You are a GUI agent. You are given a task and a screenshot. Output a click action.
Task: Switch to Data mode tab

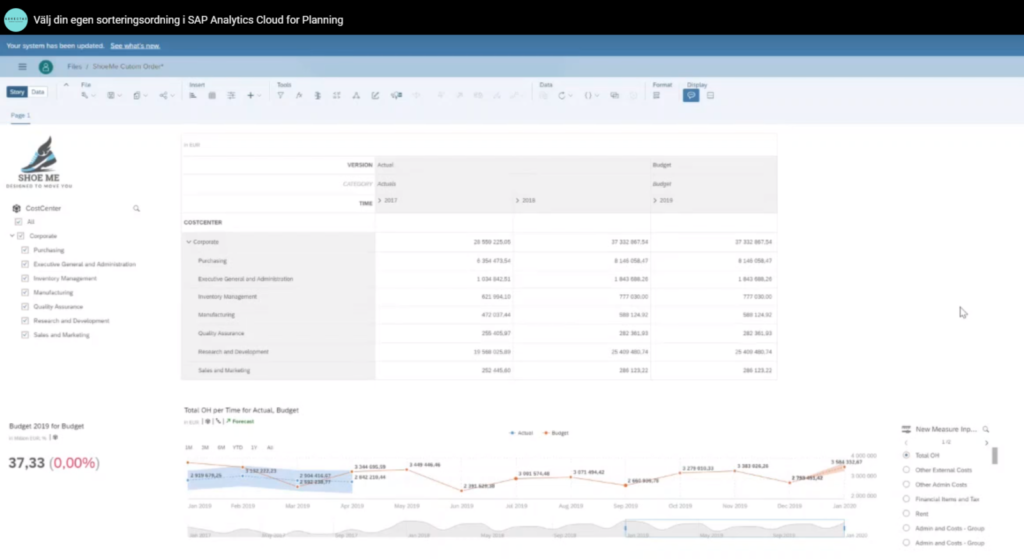[38, 92]
